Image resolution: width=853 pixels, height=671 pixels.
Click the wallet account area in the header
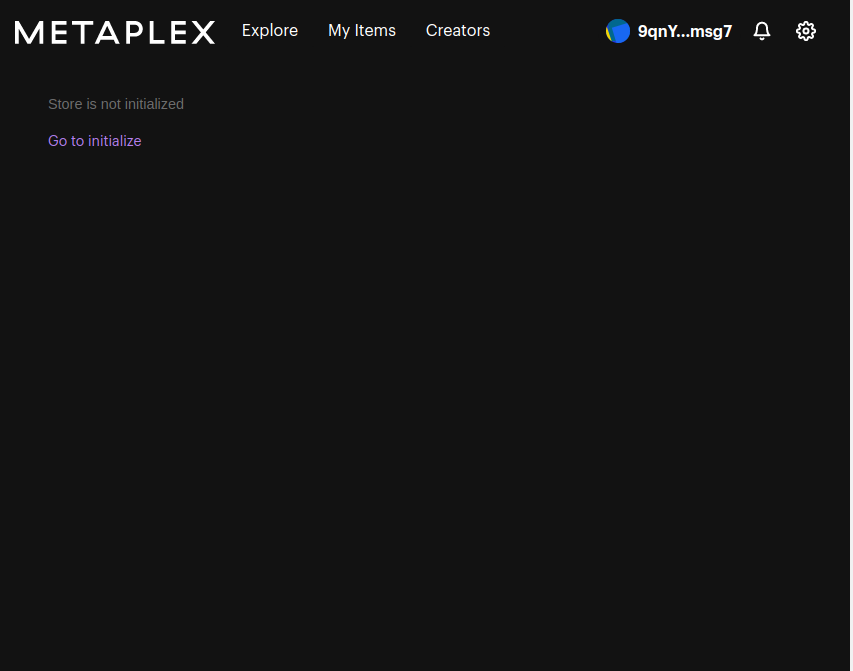668,31
